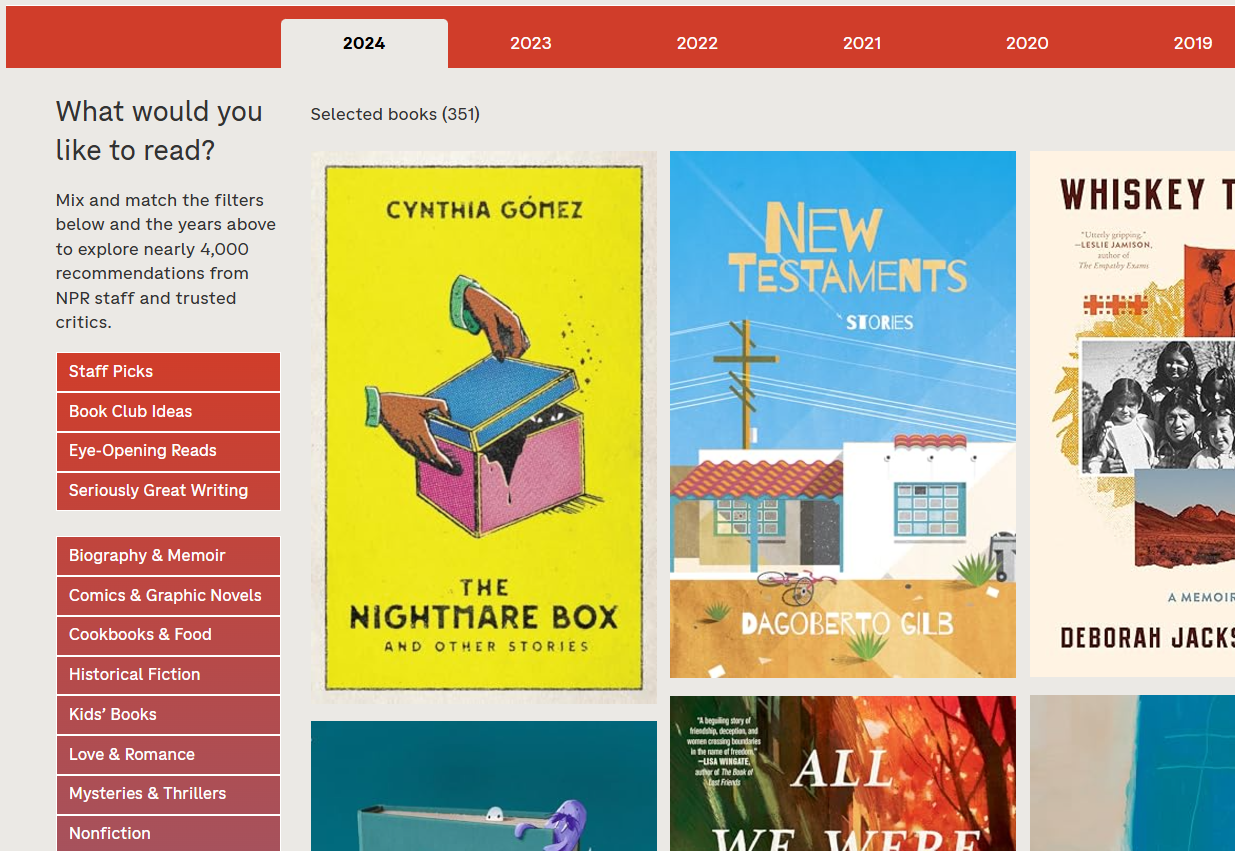The width and height of the screenshot is (1235, 851).
Task: Open the Whiskey memoir cover by Deborah Jackson
Action: (x=1132, y=414)
